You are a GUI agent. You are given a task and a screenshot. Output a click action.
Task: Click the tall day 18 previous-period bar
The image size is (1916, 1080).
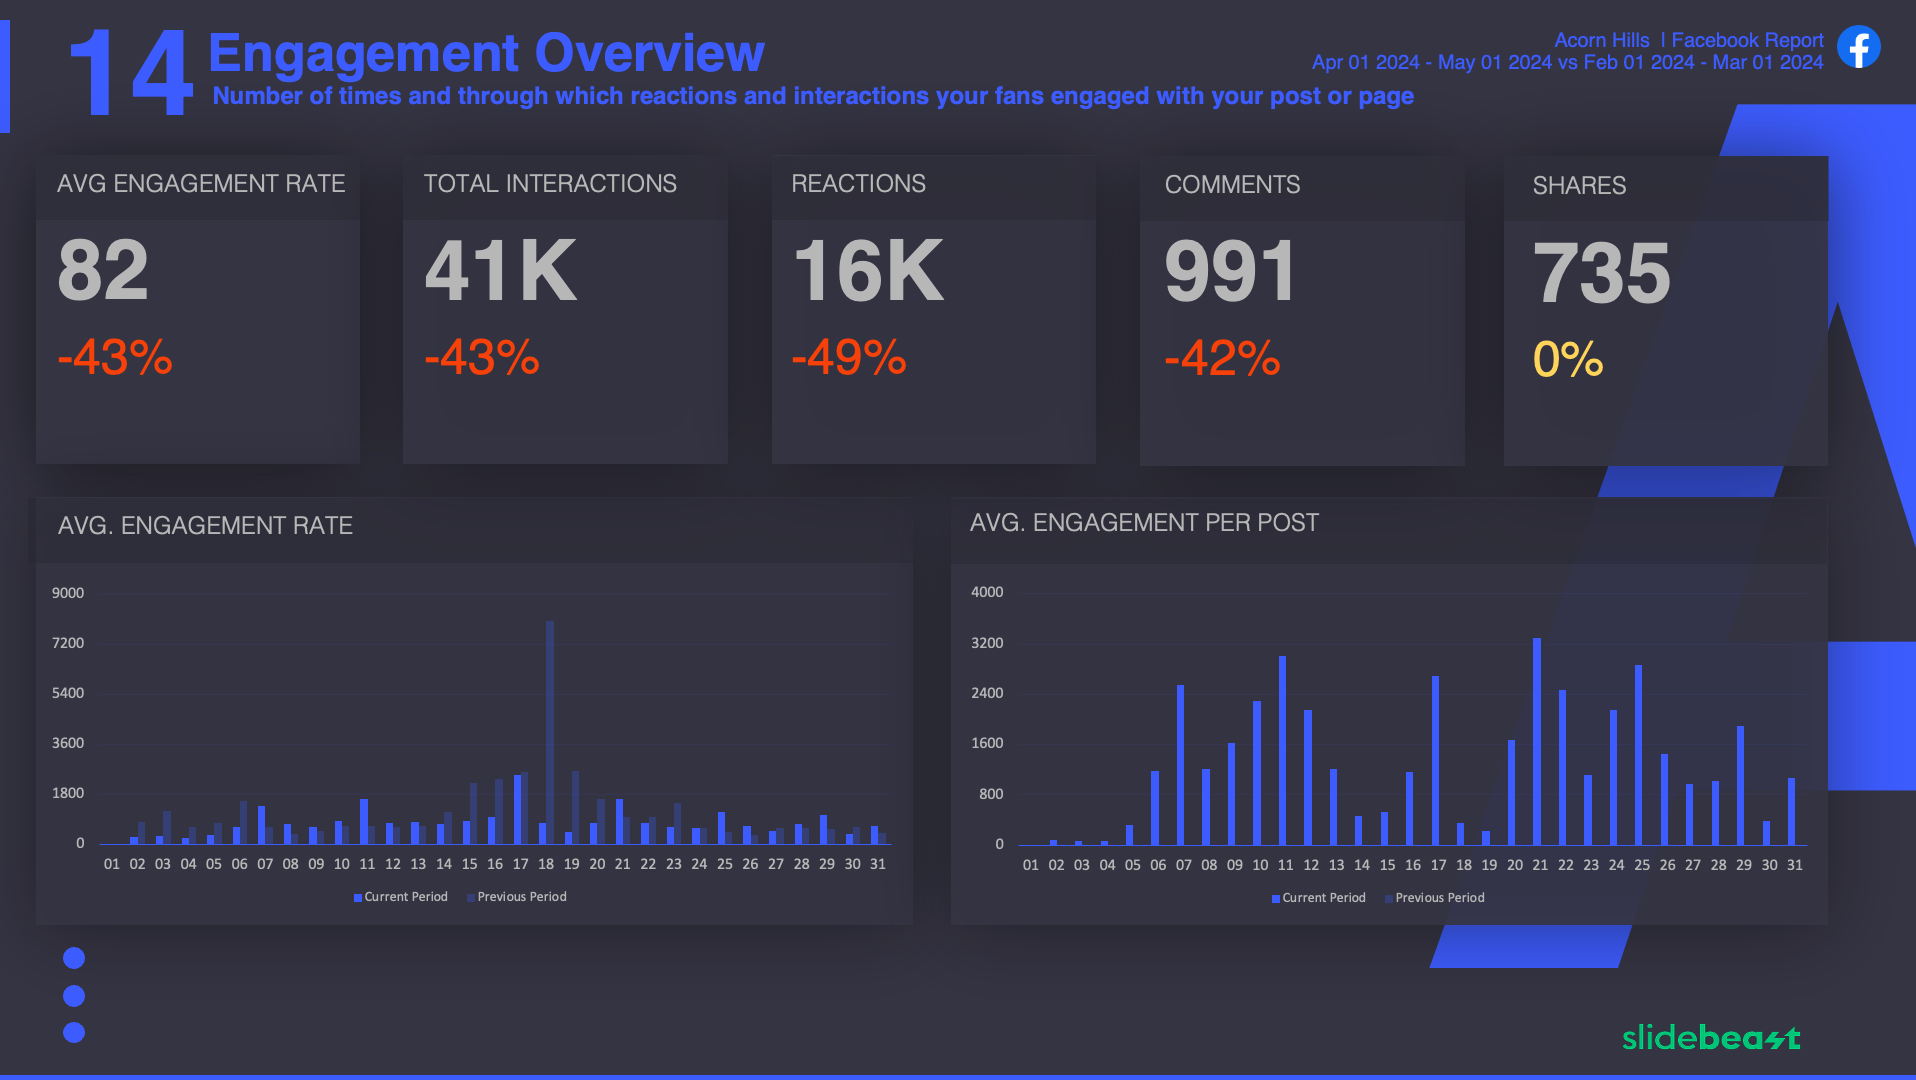tap(550, 732)
